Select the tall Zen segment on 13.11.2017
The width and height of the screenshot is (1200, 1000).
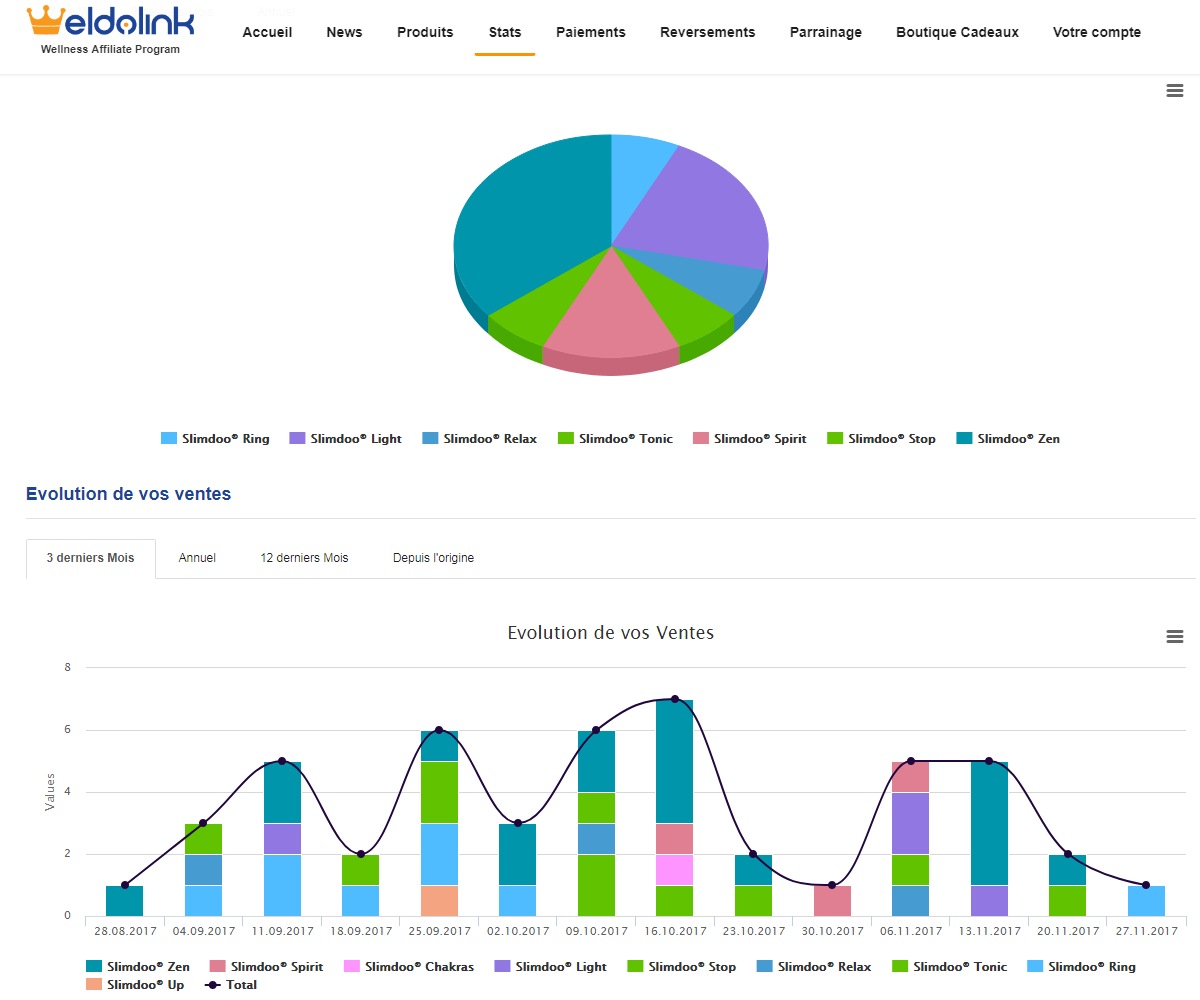click(989, 824)
